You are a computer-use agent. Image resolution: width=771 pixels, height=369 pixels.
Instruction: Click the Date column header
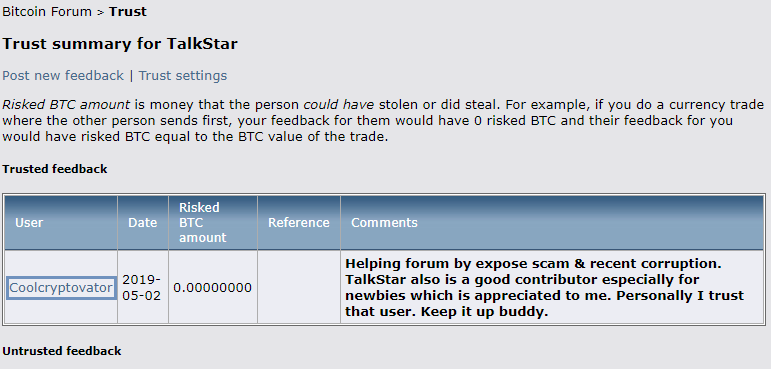coord(143,222)
